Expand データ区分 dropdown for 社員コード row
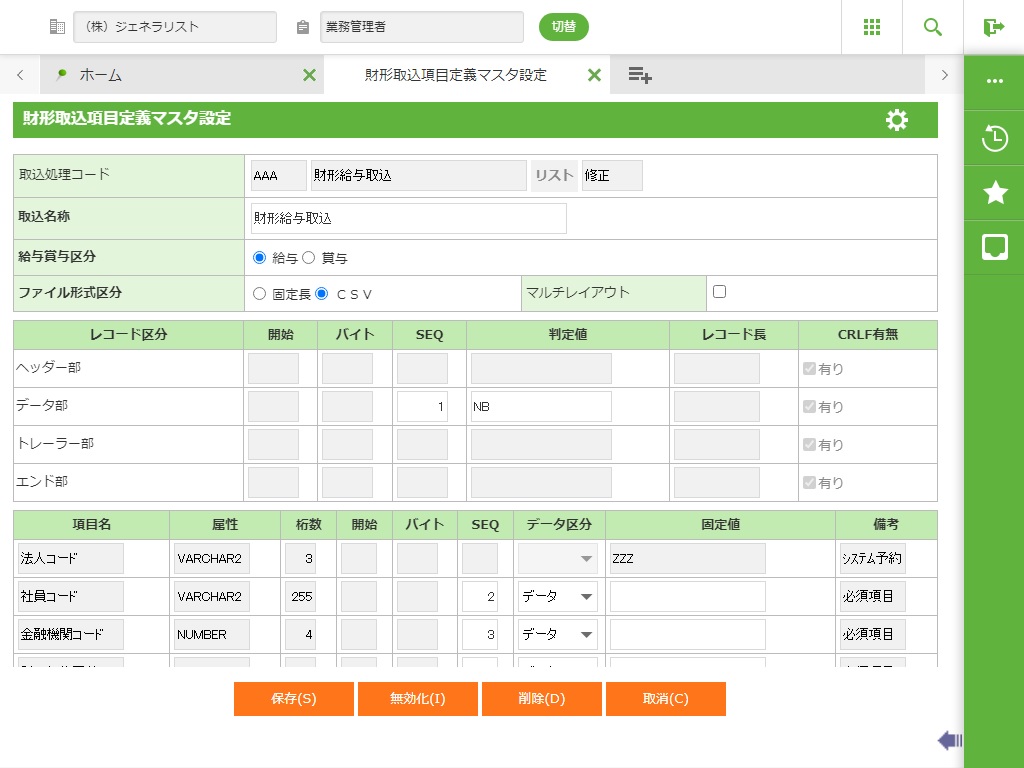 (557, 597)
